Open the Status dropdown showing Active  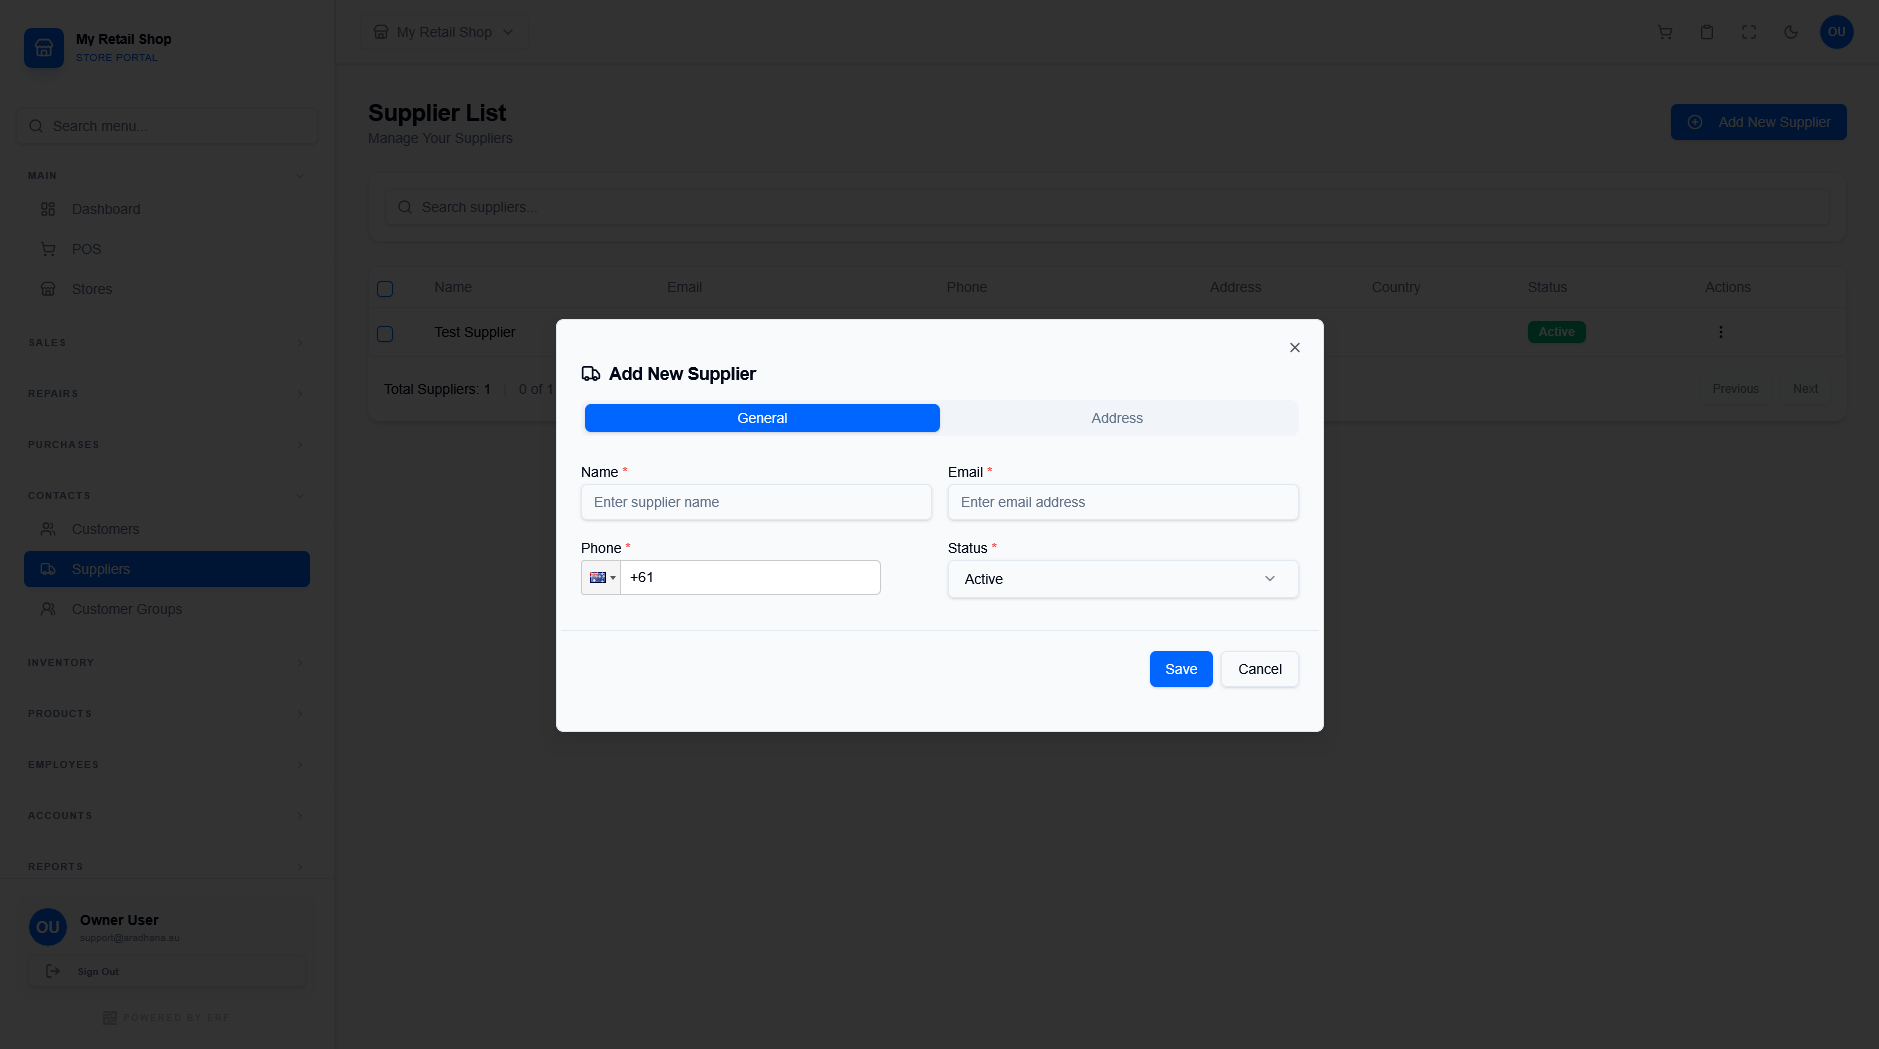coord(1121,579)
